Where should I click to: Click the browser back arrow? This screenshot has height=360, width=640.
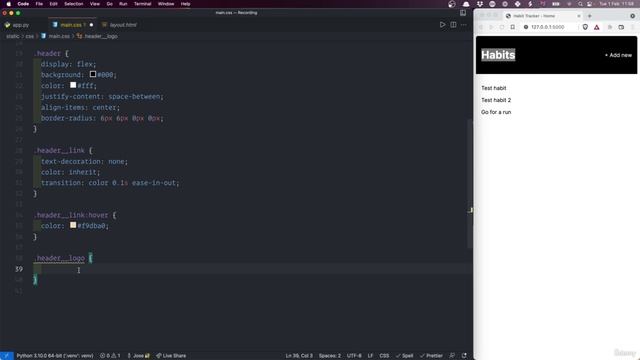coord(481,27)
